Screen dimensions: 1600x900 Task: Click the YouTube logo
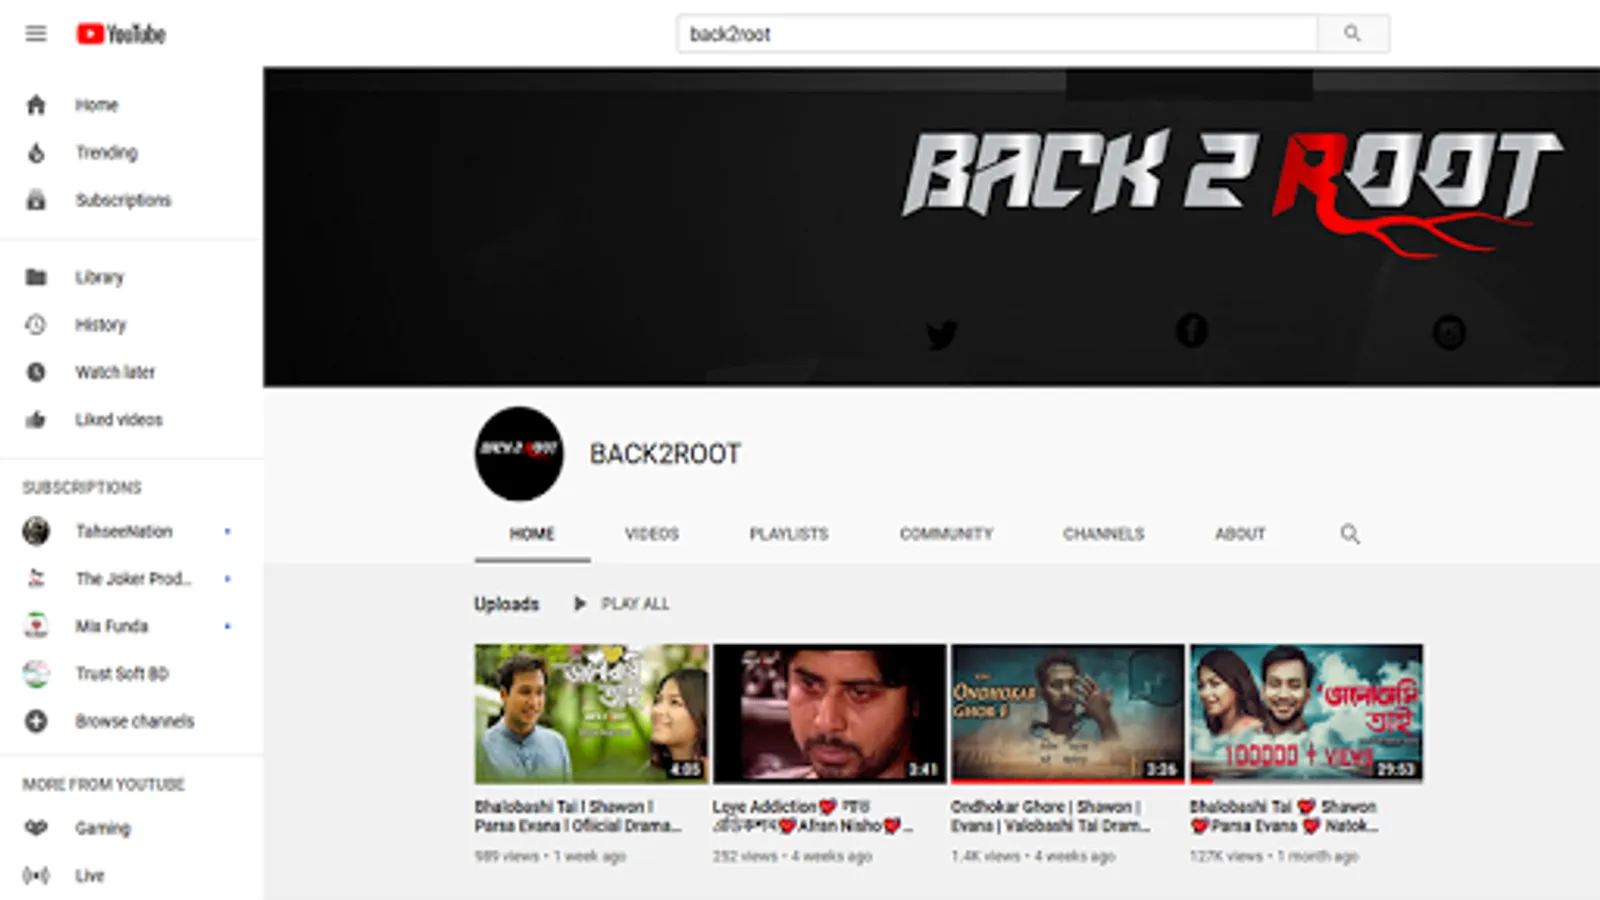(x=121, y=34)
